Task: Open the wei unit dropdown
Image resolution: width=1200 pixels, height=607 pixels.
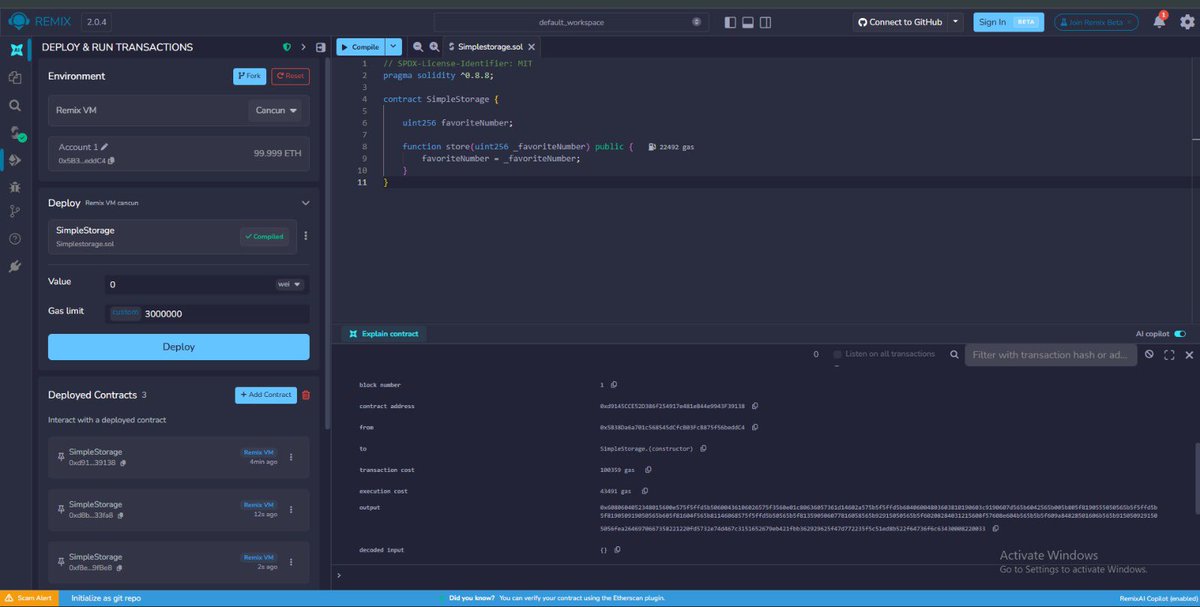Action: tap(292, 285)
